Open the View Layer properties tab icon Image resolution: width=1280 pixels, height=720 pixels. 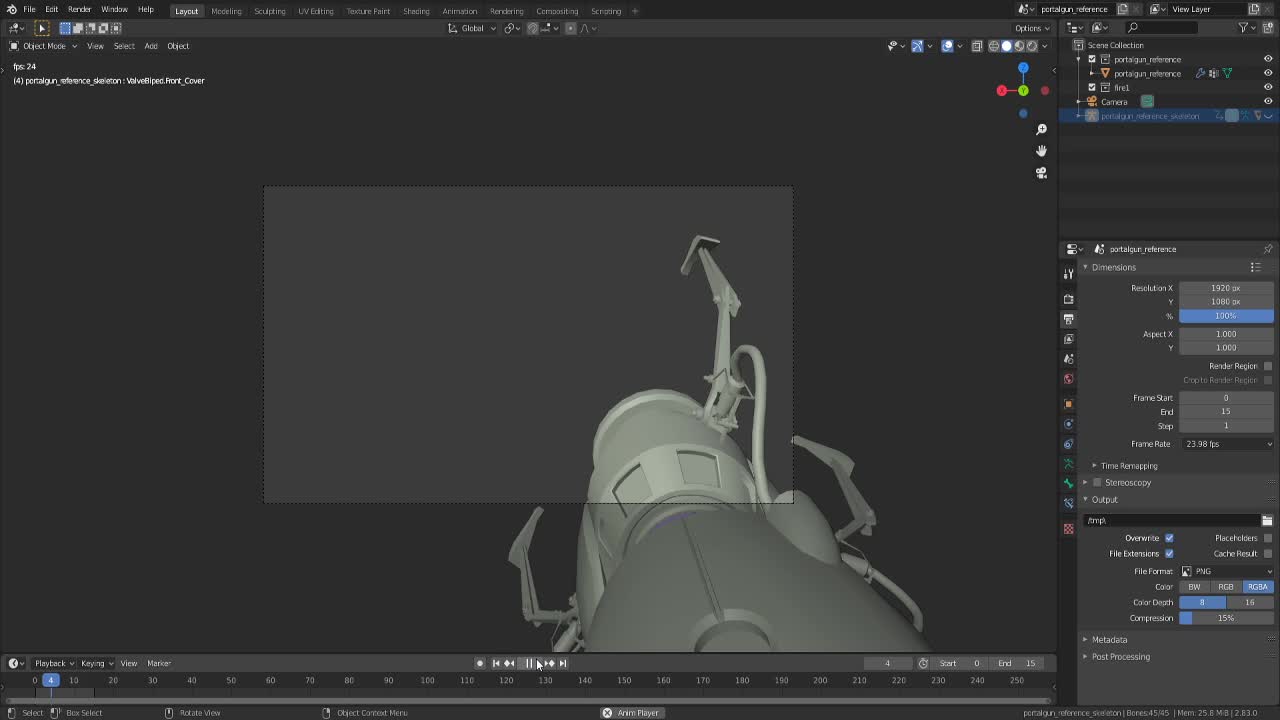coord(1068,339)
